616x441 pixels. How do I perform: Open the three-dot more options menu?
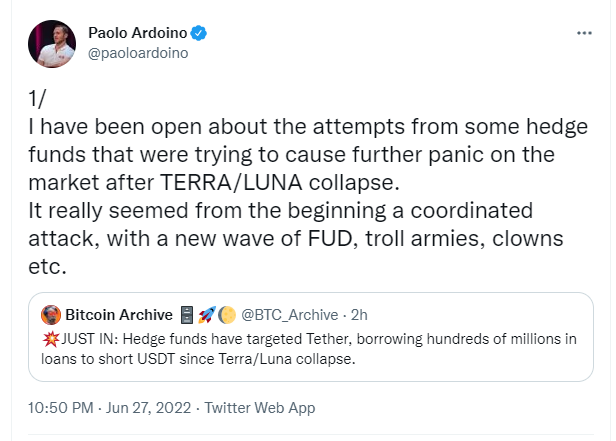(584, 33)
